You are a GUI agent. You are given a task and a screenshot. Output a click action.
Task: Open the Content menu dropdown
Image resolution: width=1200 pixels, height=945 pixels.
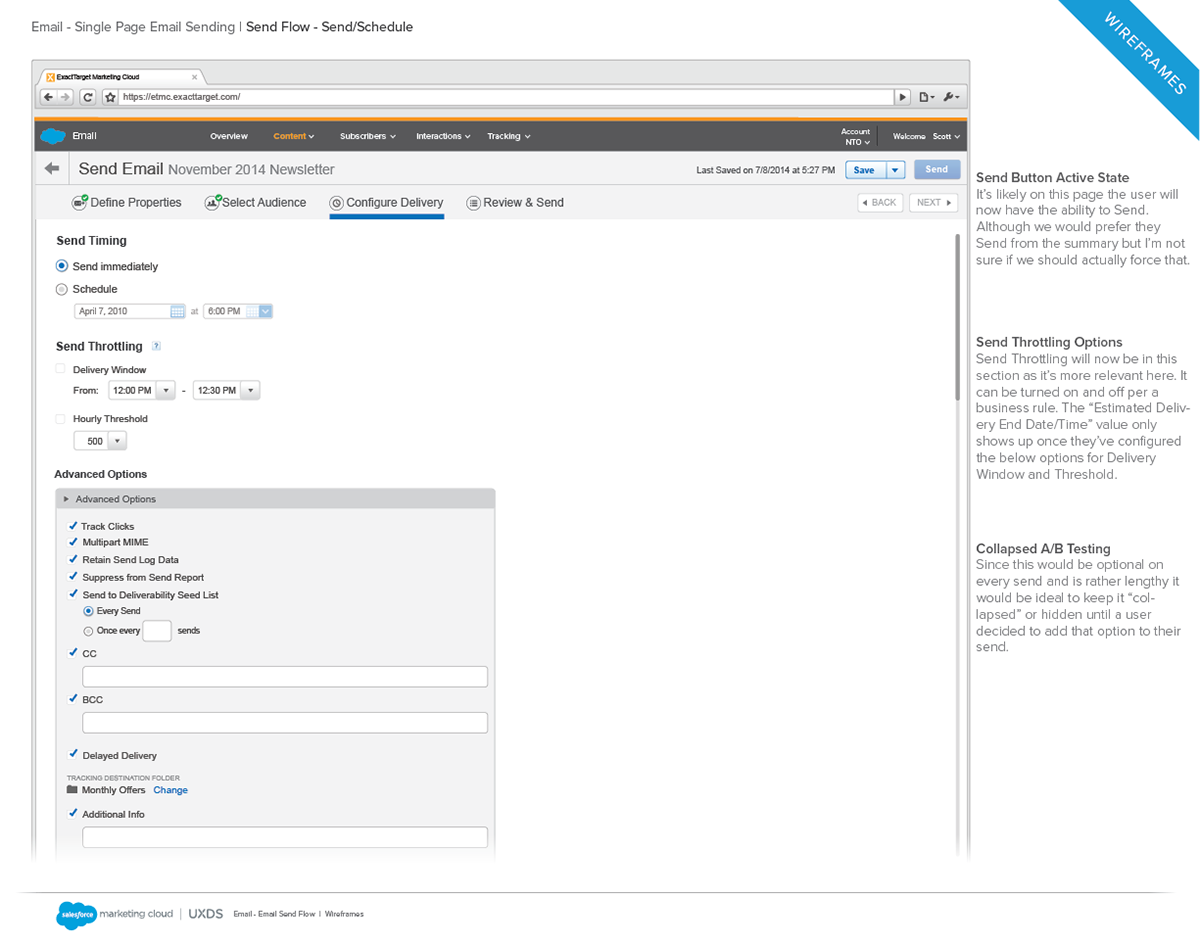294,136
